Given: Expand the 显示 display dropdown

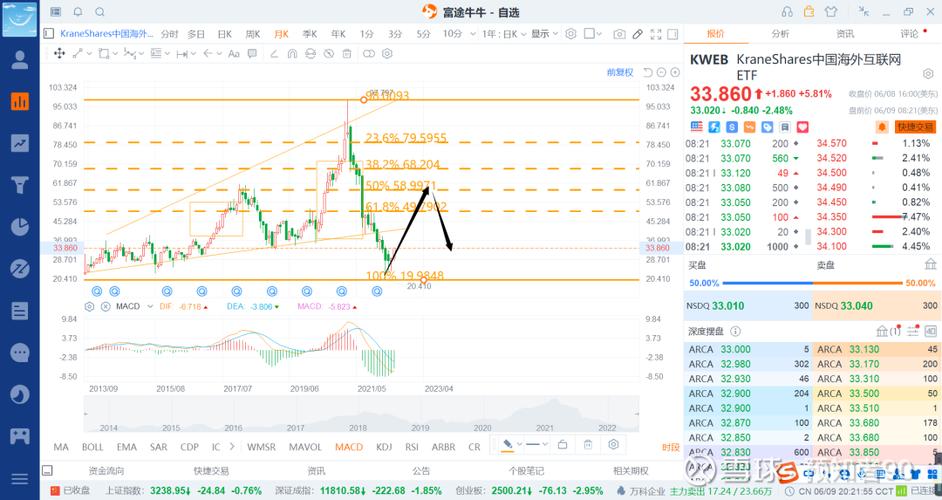Looking at the screenshot, I should [544, 34].
